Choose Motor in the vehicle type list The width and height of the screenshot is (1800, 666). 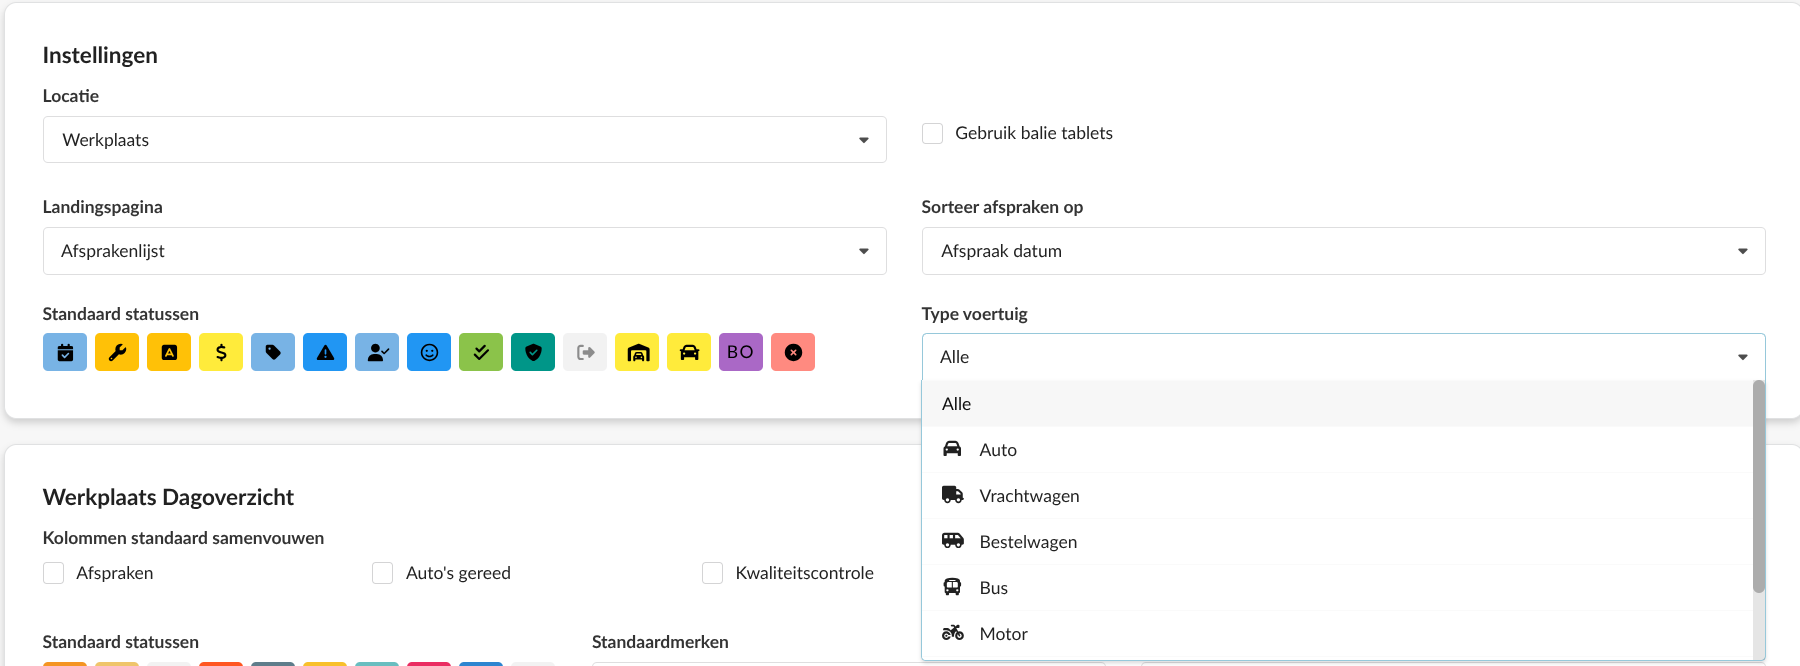click(1003, 634)
